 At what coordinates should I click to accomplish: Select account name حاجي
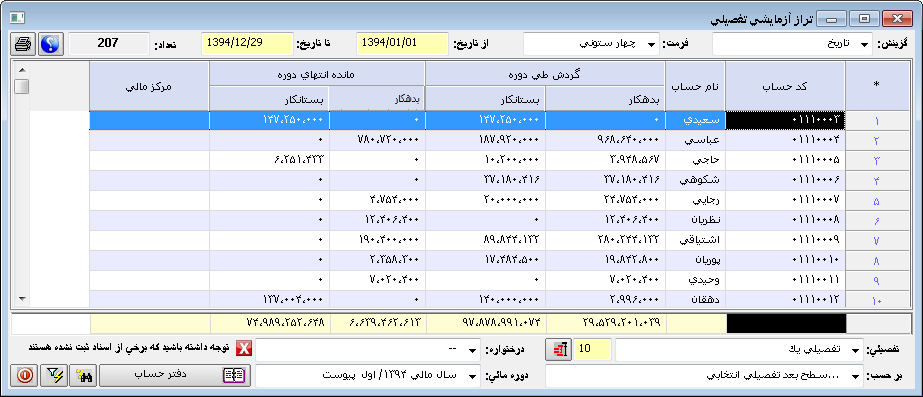tap(695, 161)
